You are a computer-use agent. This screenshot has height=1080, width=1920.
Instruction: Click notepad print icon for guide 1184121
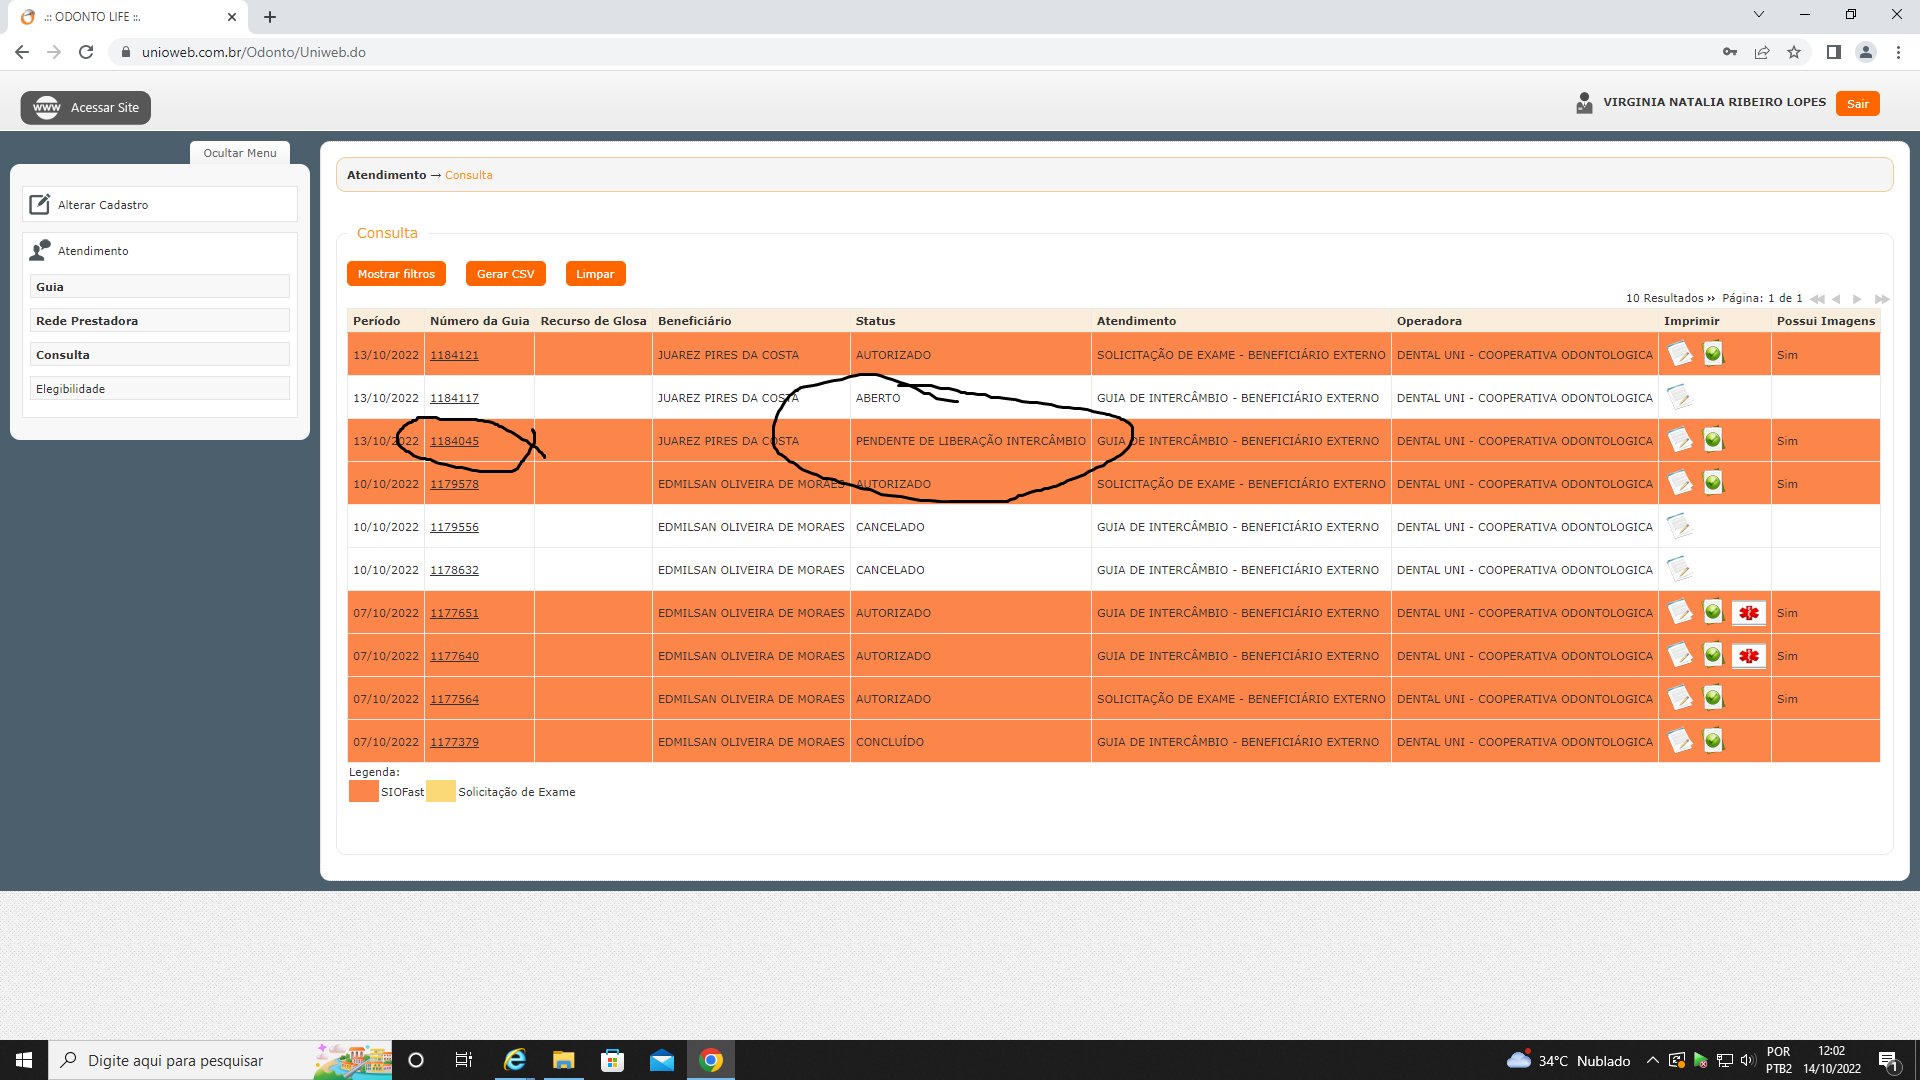coord(1680,354)
